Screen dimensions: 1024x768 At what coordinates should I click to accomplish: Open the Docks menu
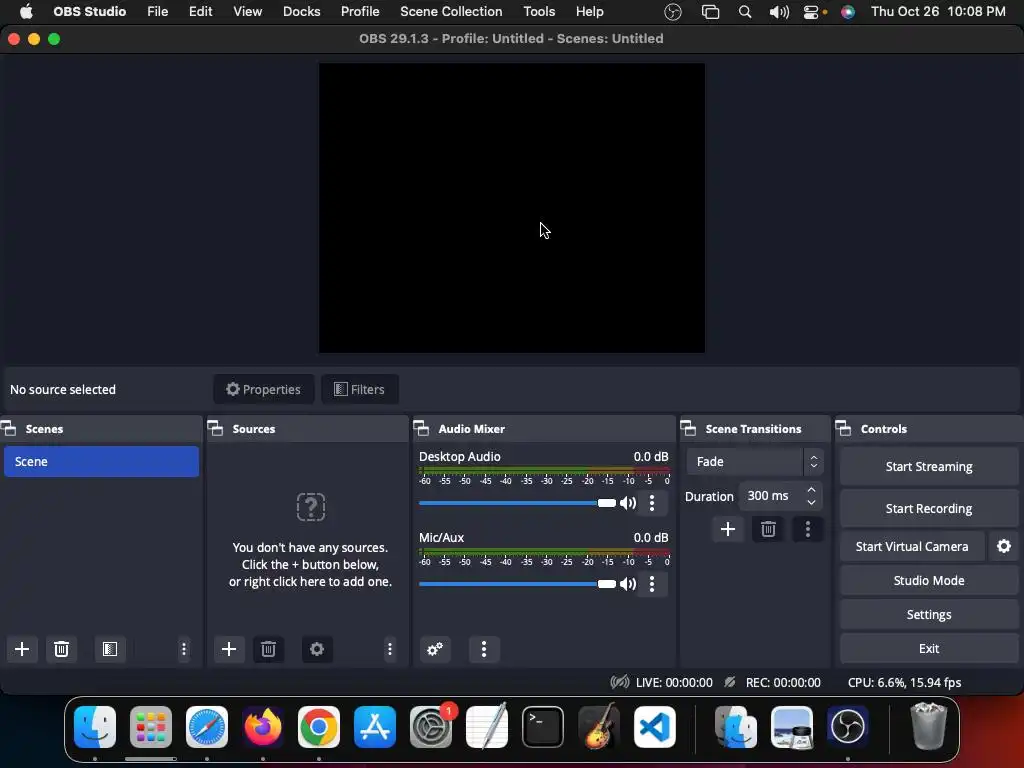pos(302,12)
